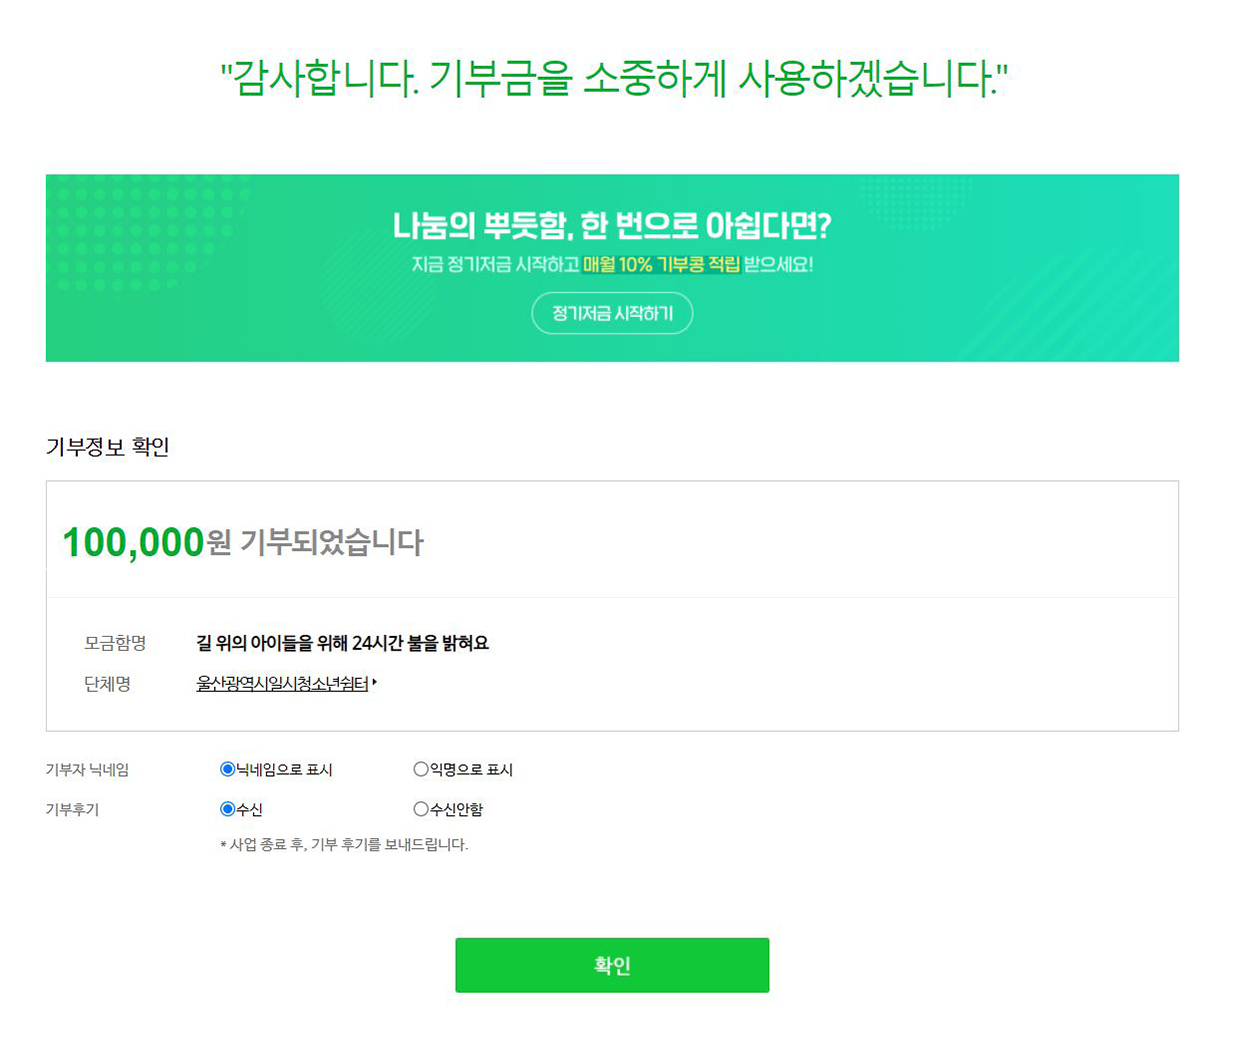Viewport: 1250px width, 1055px height.
Task: Click the small arrow beside the organization name
Action: pyautogui.click(x=375, y=683)
